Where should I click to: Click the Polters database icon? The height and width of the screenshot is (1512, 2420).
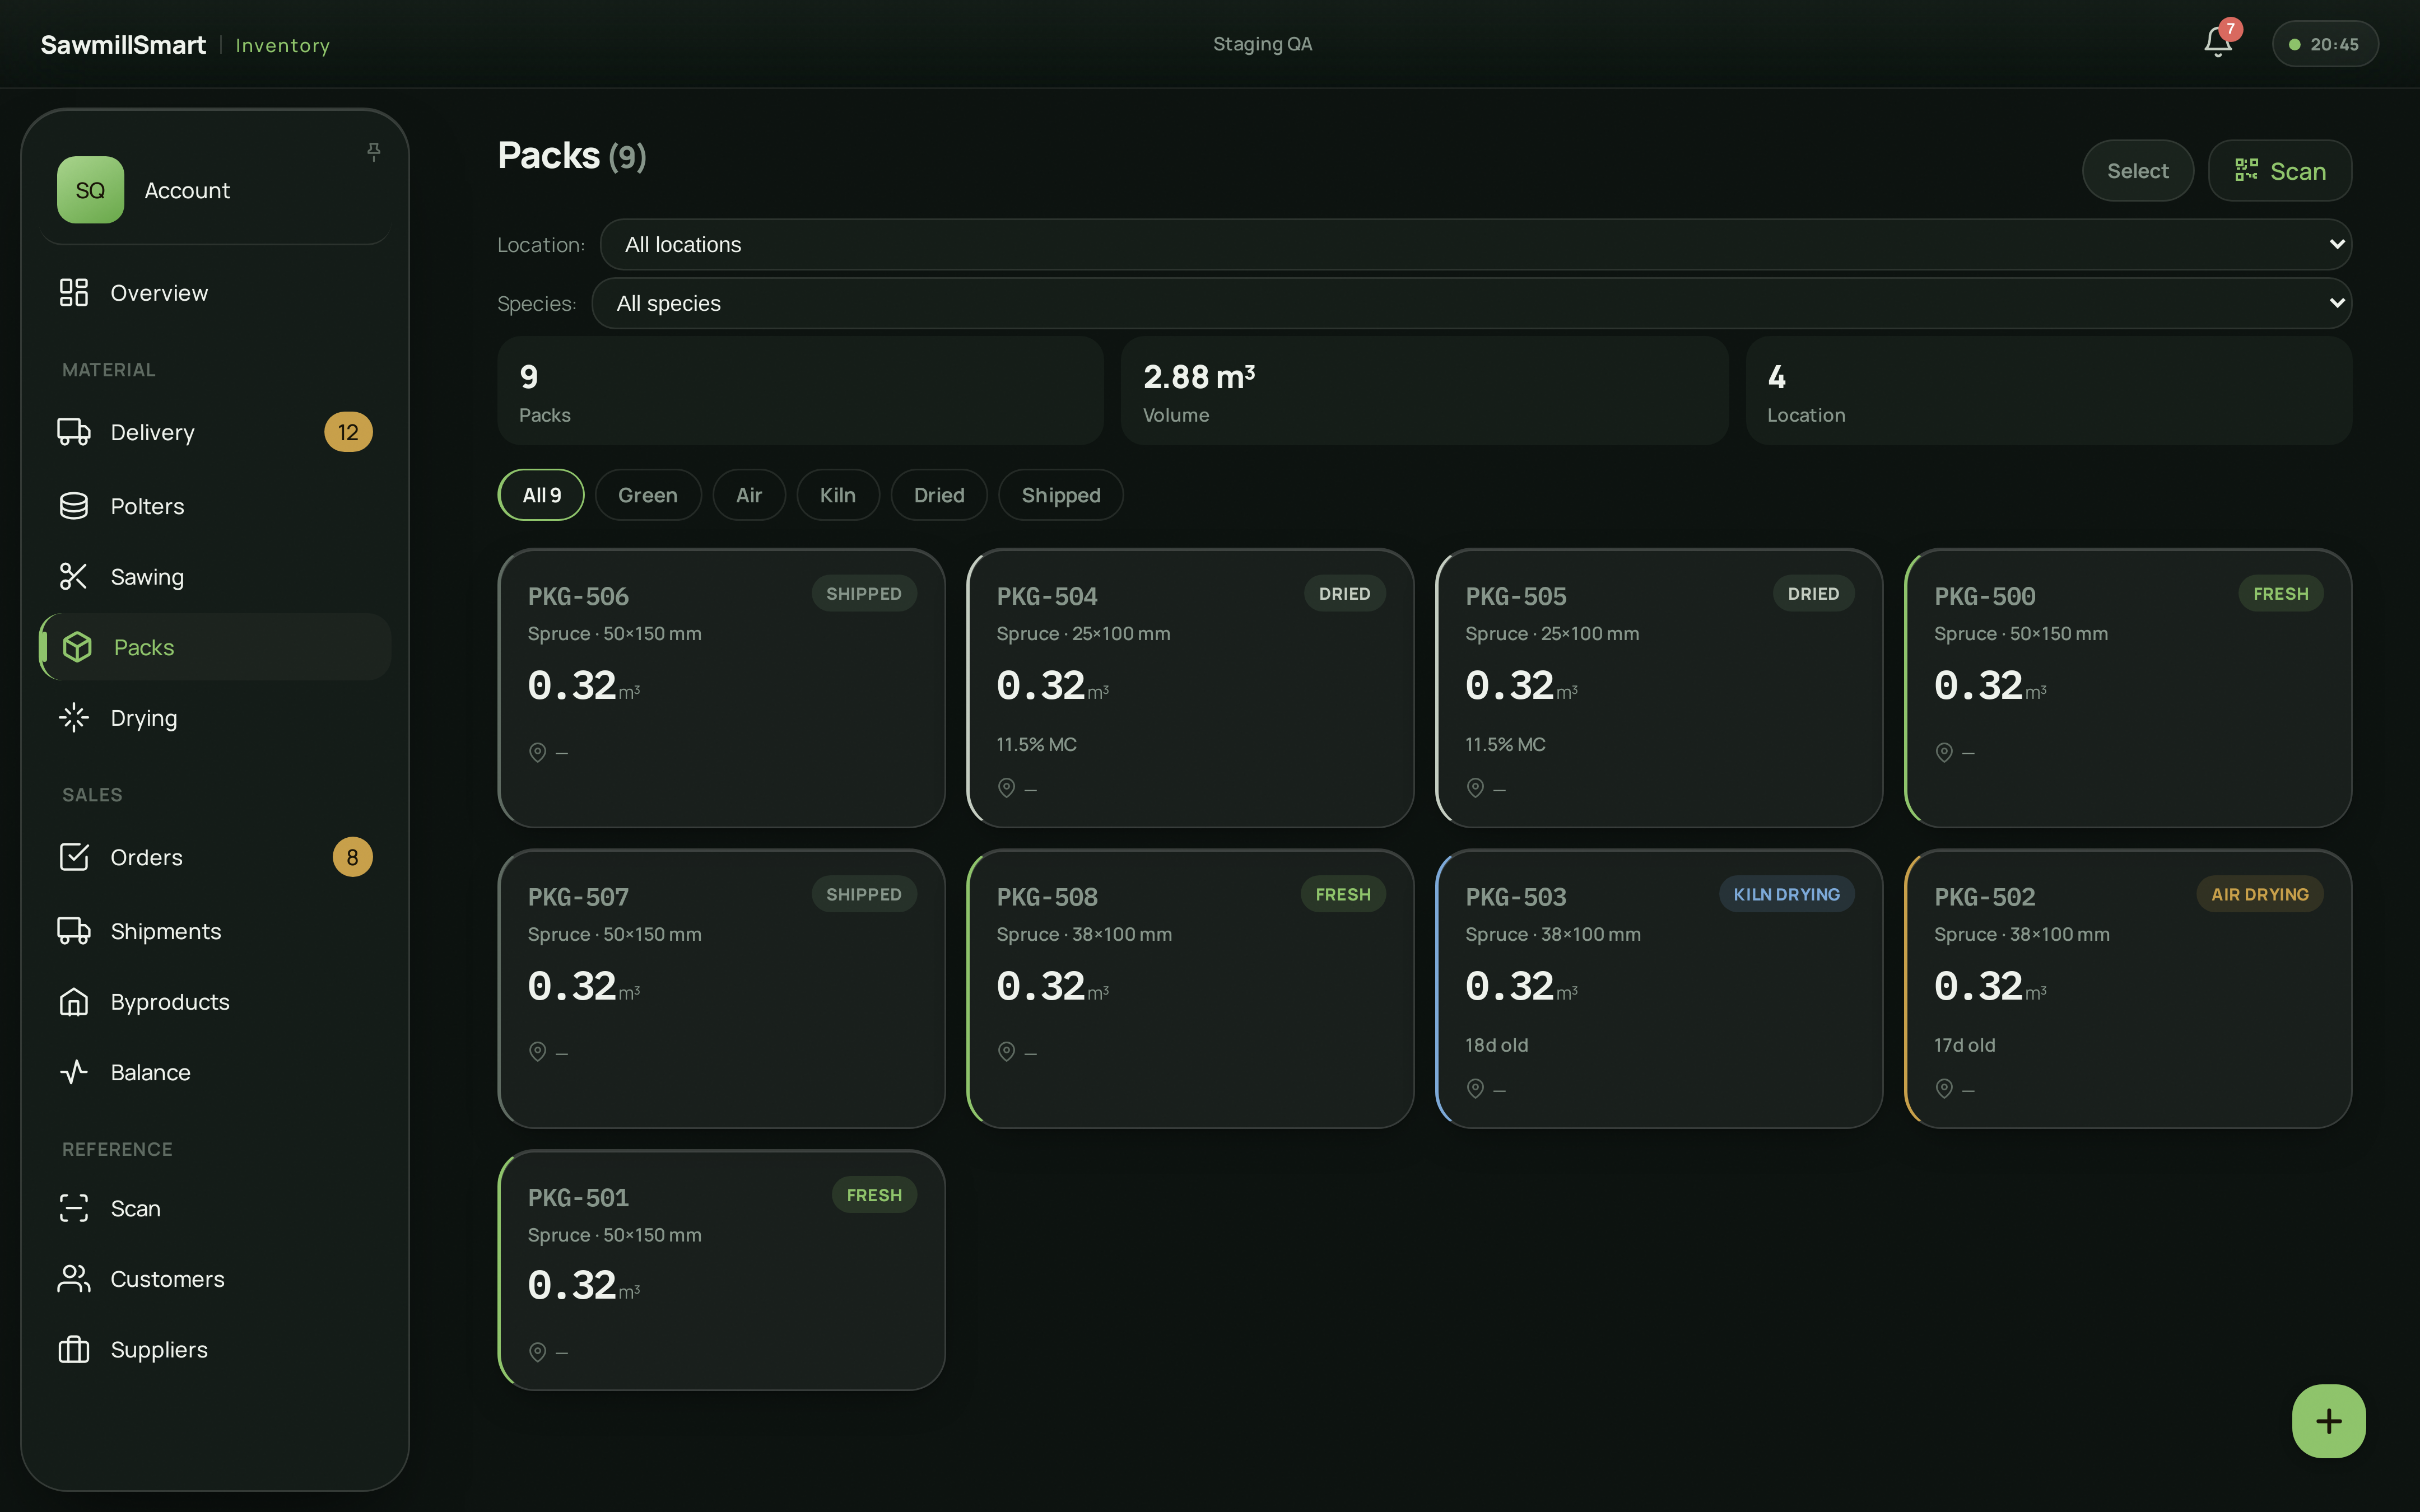coord(74,506)
